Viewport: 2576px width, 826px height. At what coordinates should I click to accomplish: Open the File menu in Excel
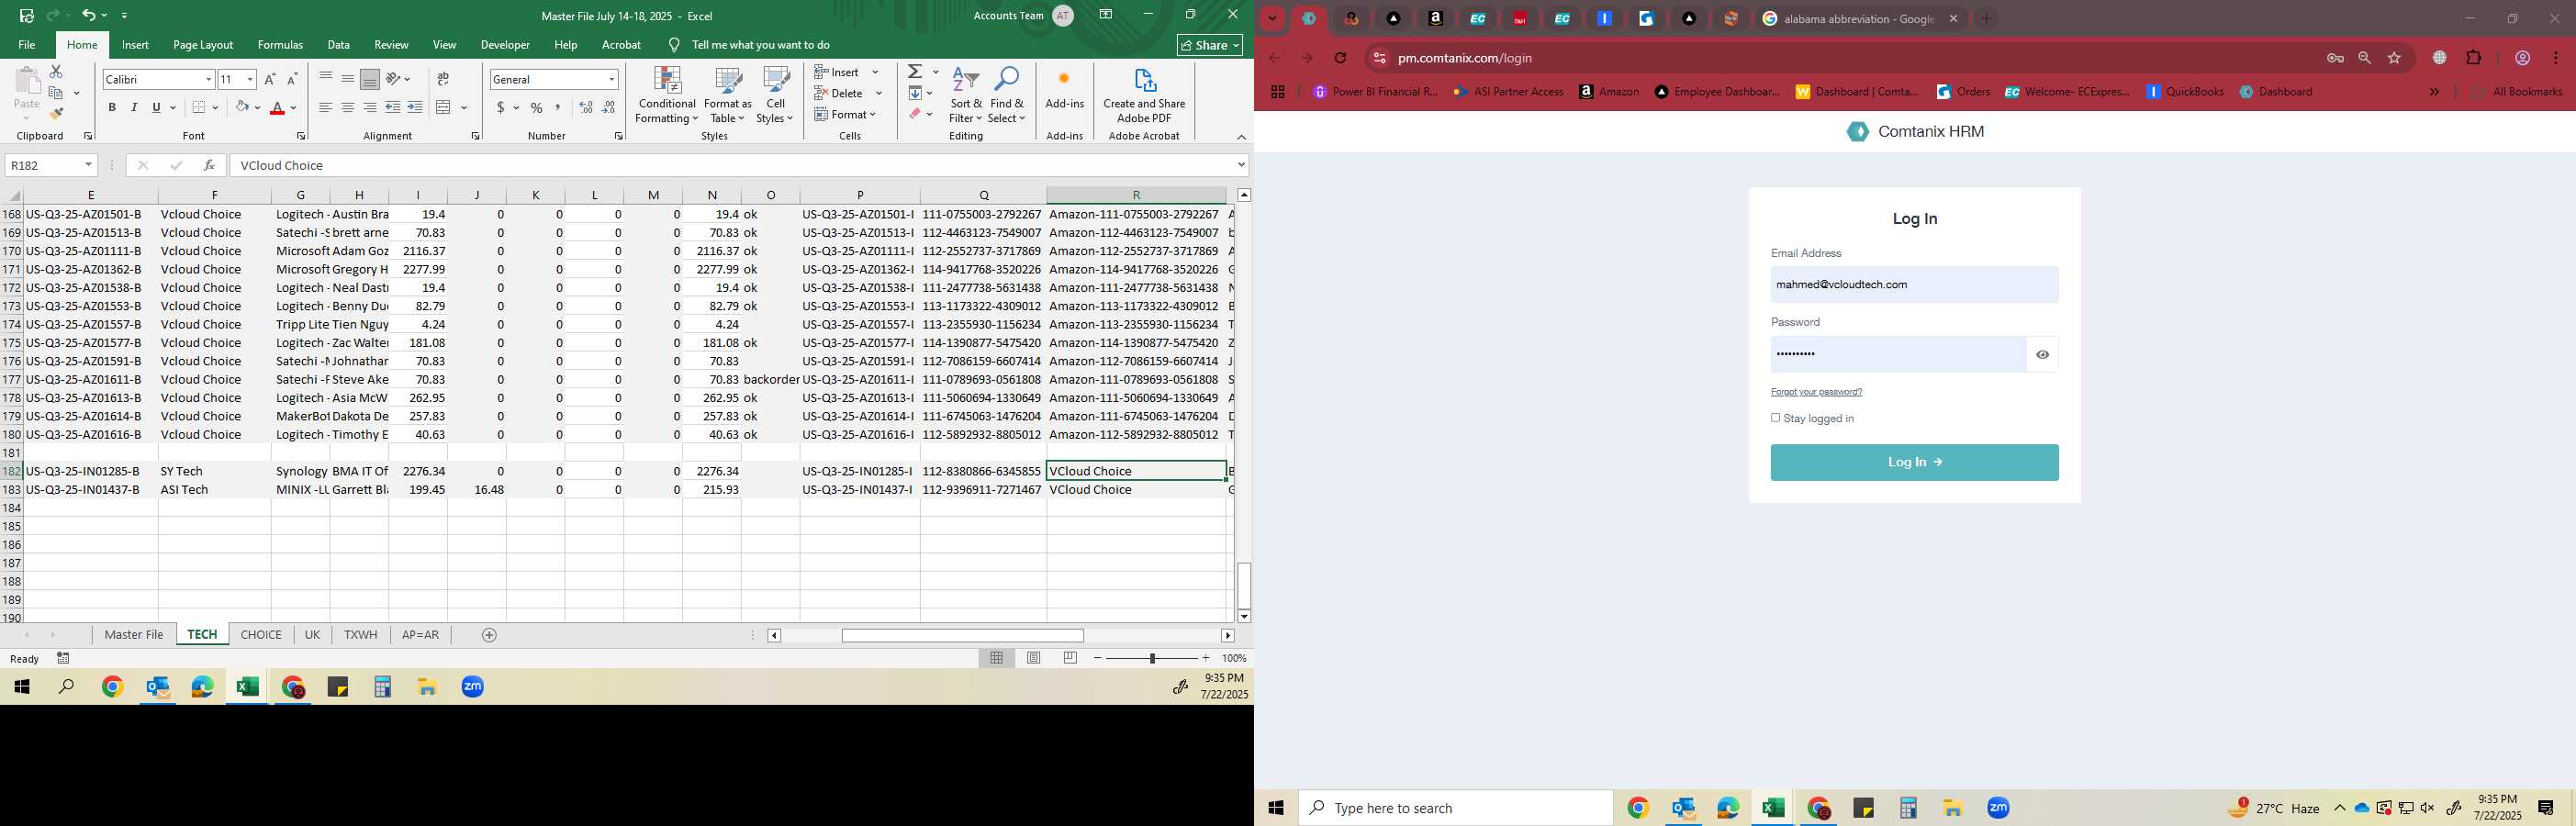click(x=27, y=45)
